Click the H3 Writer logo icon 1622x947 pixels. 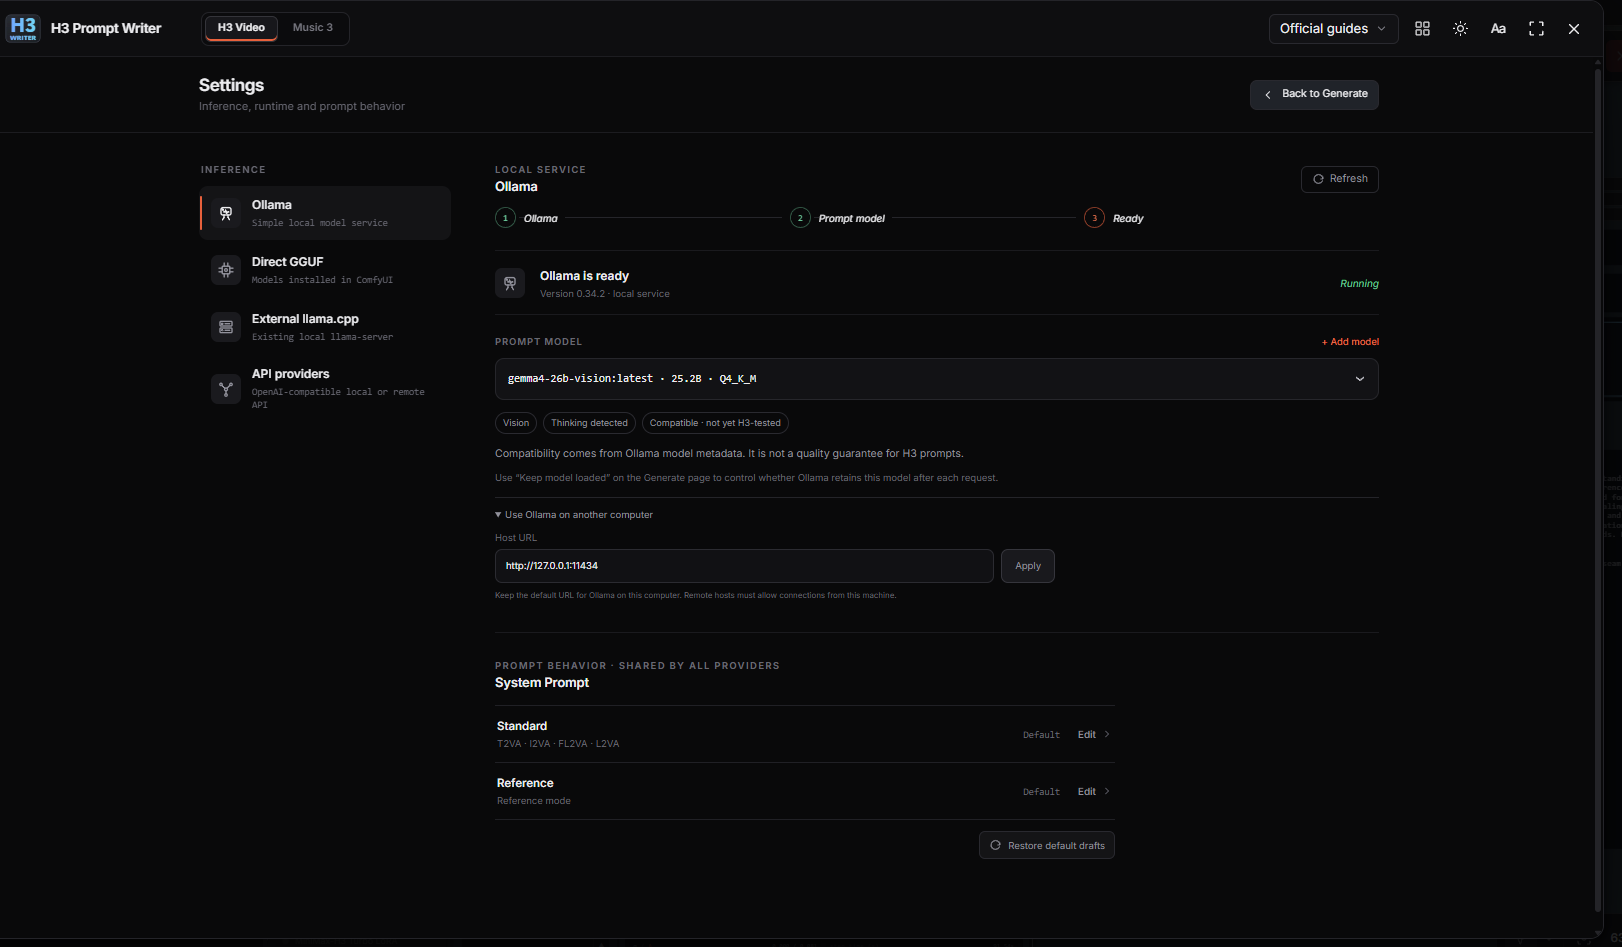[23, 28]
